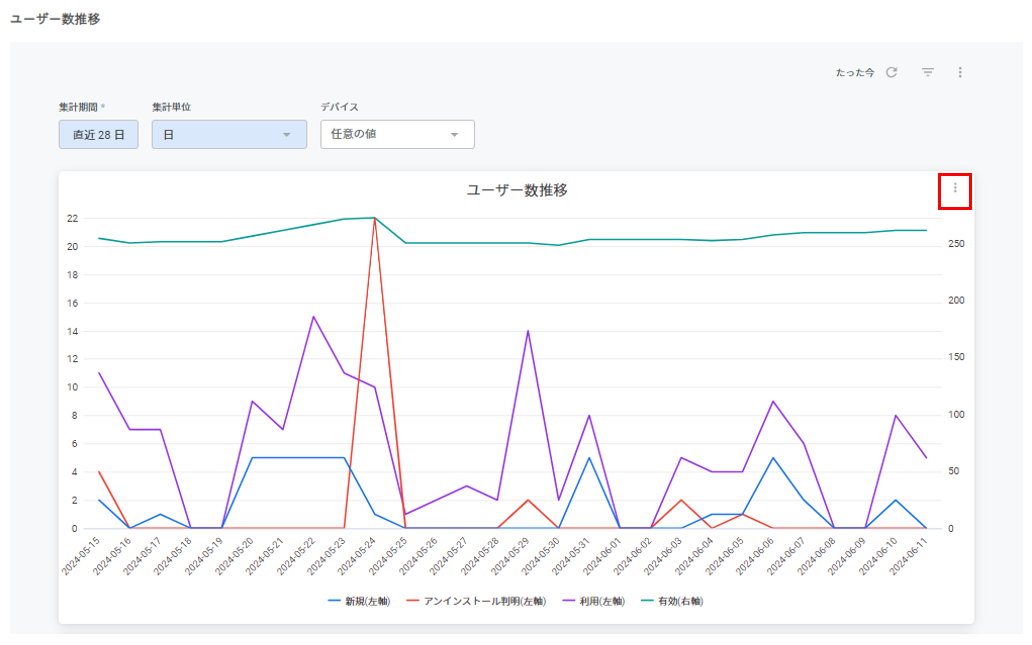Click the 150 right axis value
Viewport: 1032px width, 645px height.
956,357
